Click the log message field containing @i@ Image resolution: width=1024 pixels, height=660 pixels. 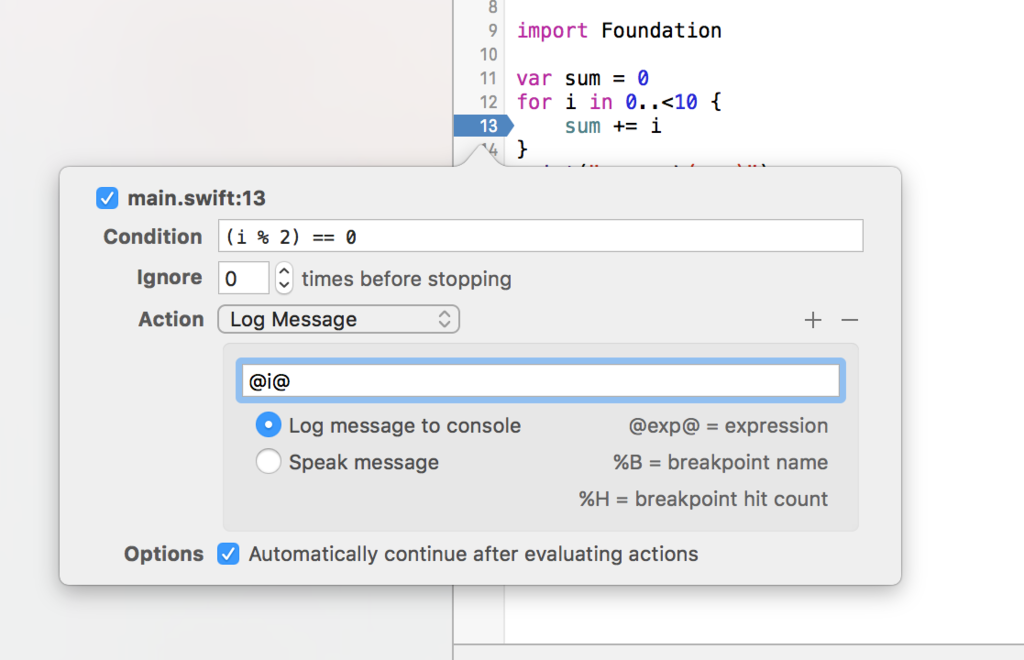pos(540,381)
